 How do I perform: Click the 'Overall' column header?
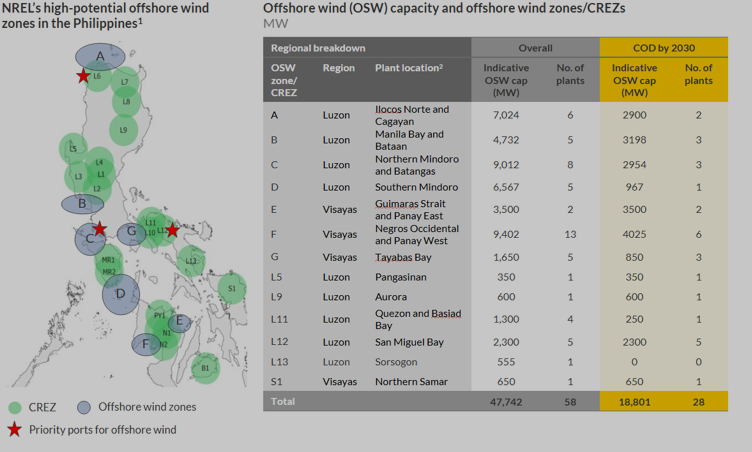tap(535, 47)
